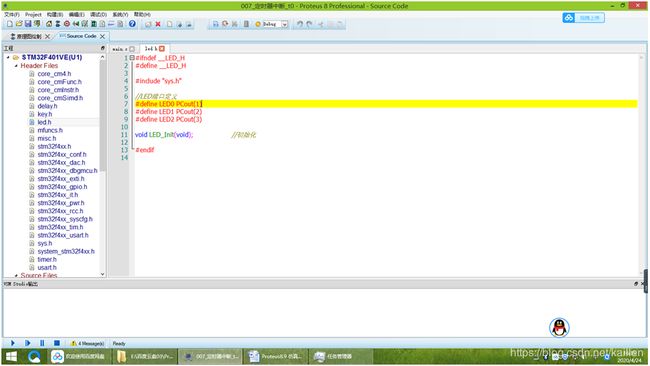
Task: Click the code line 'void LED_Init(void);'
Action: (x=164, y=135)
